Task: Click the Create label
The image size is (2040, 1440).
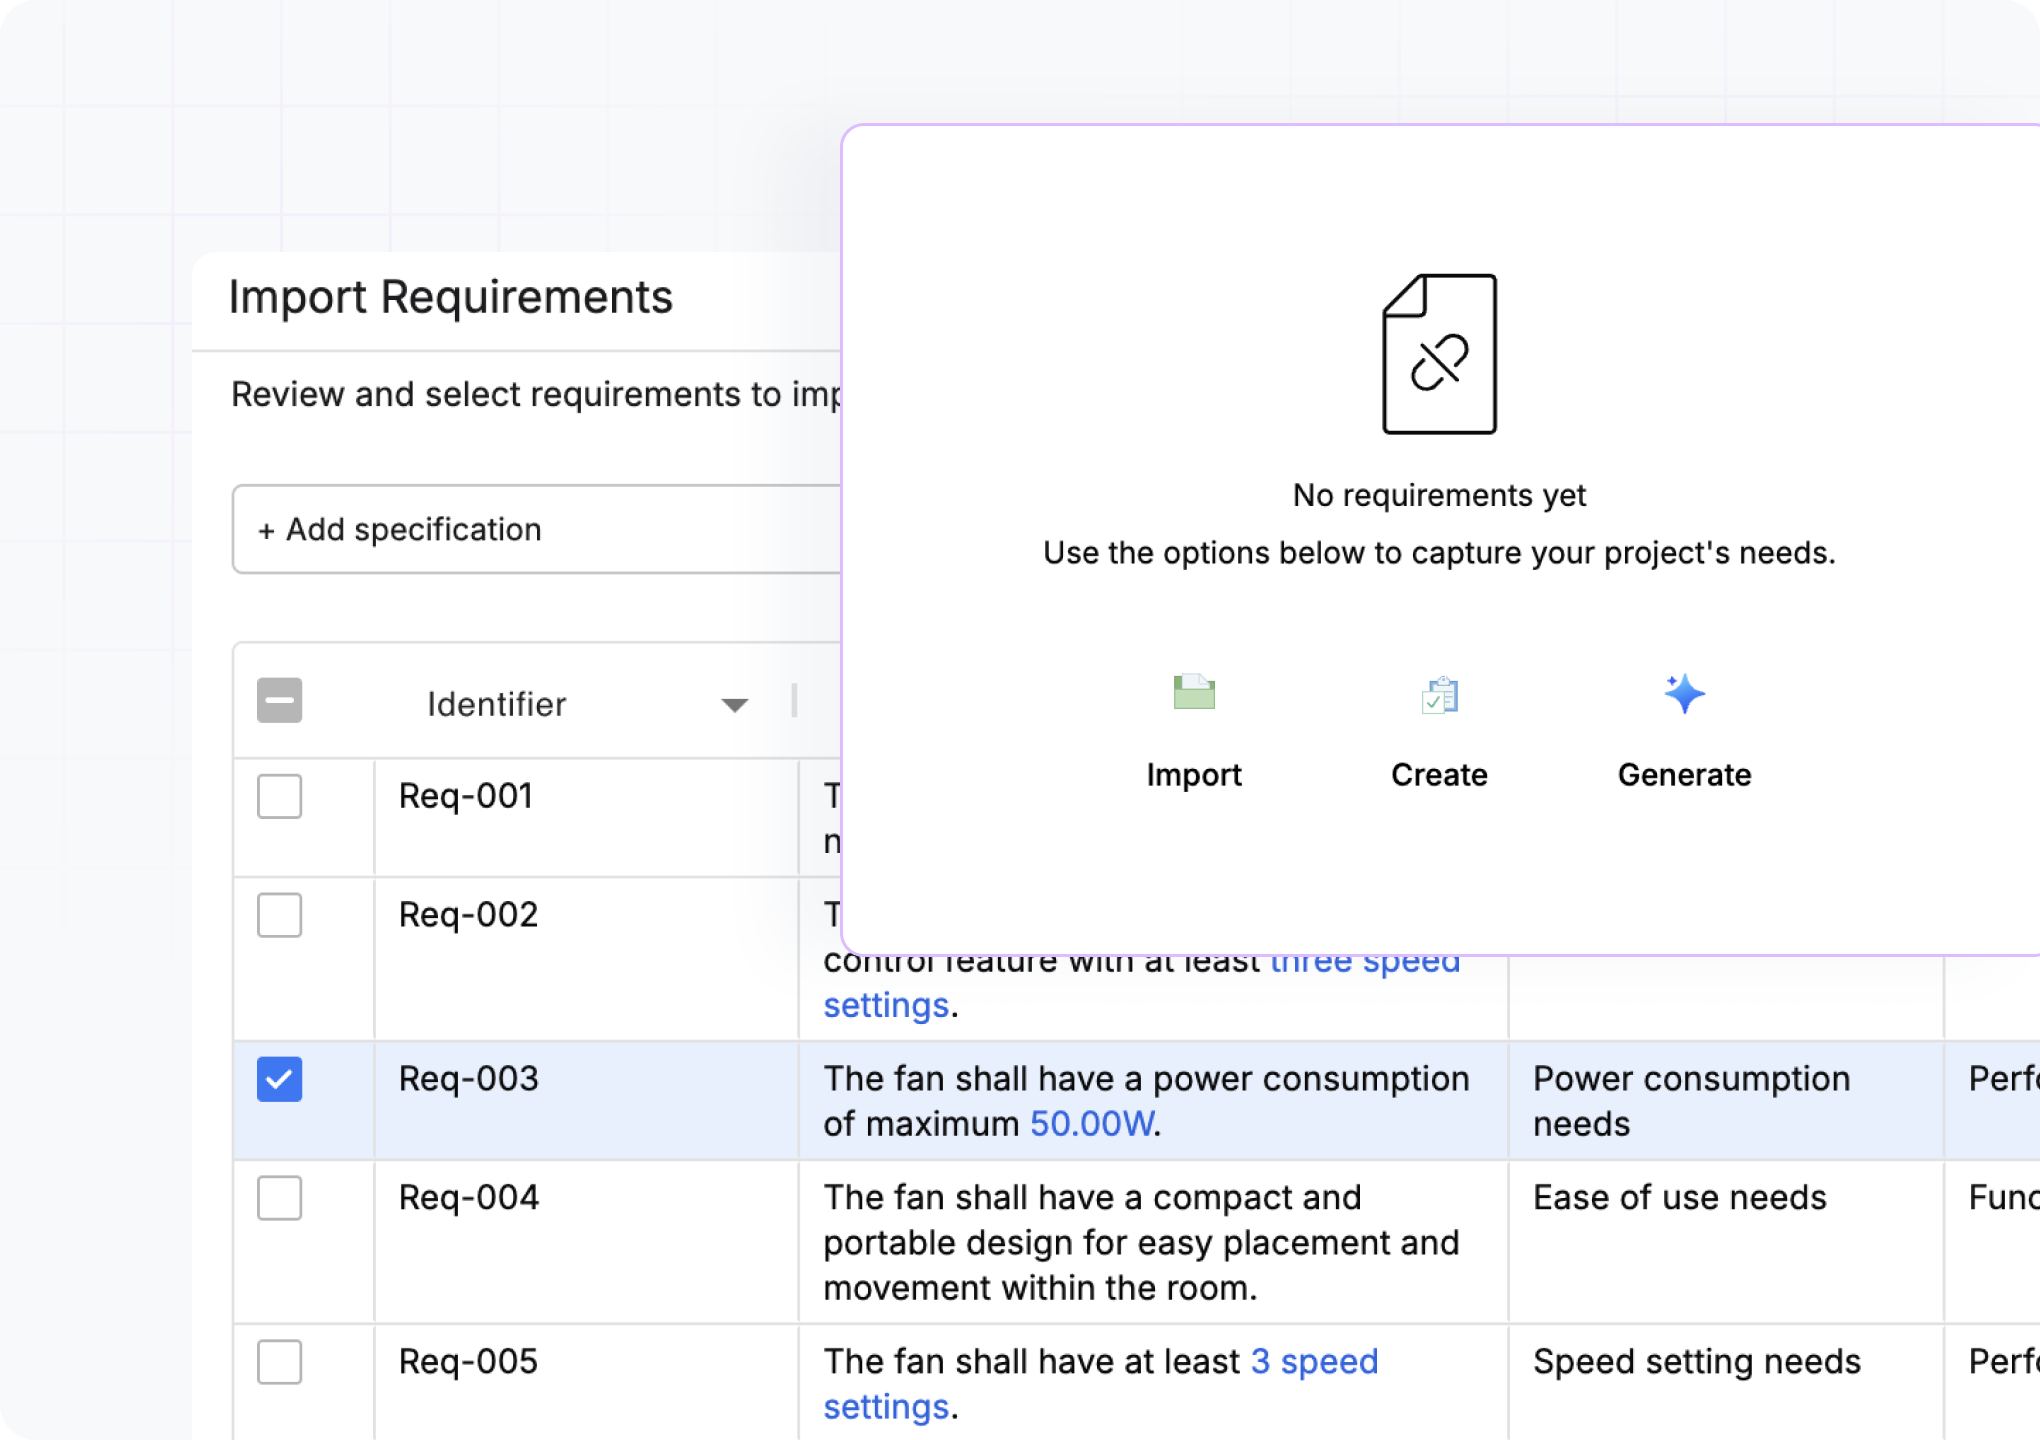Action: coord(1439,775)
